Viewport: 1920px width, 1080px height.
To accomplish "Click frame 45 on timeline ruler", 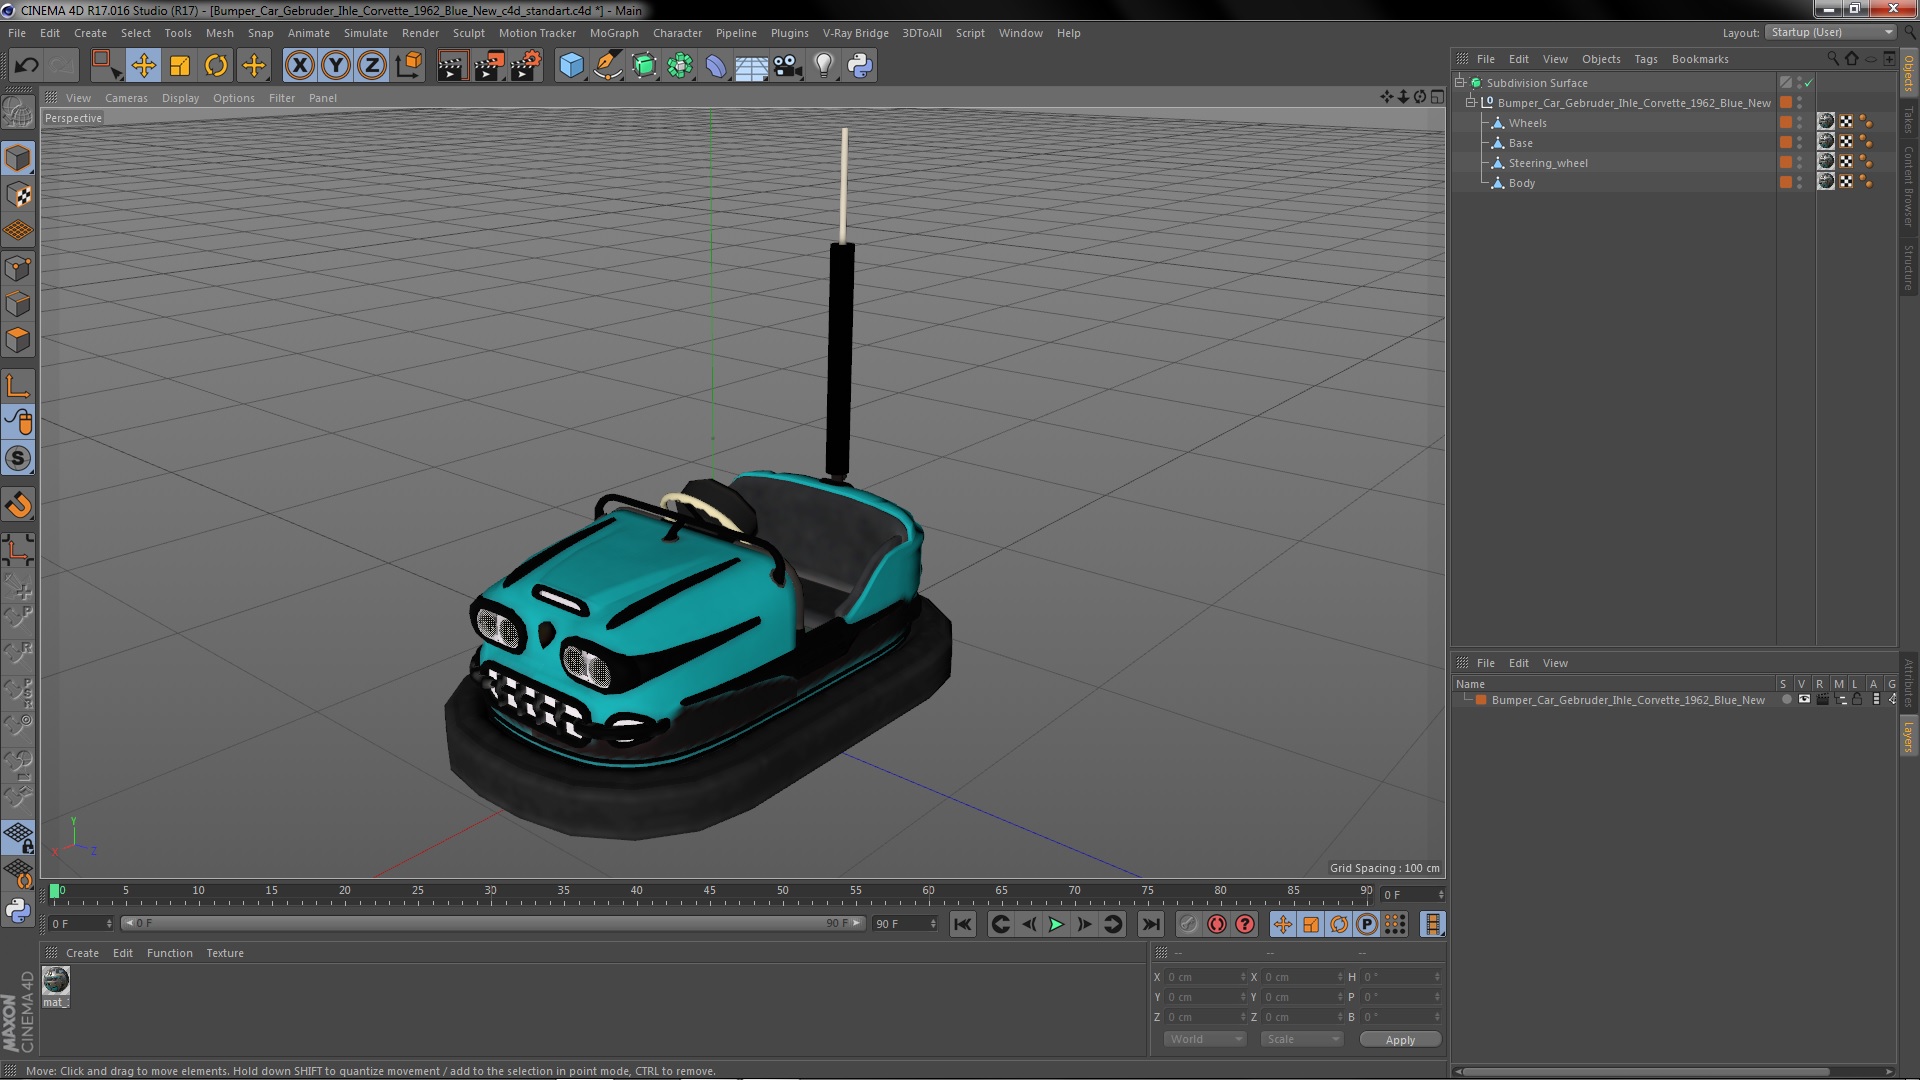I will [x=709, y=890].
